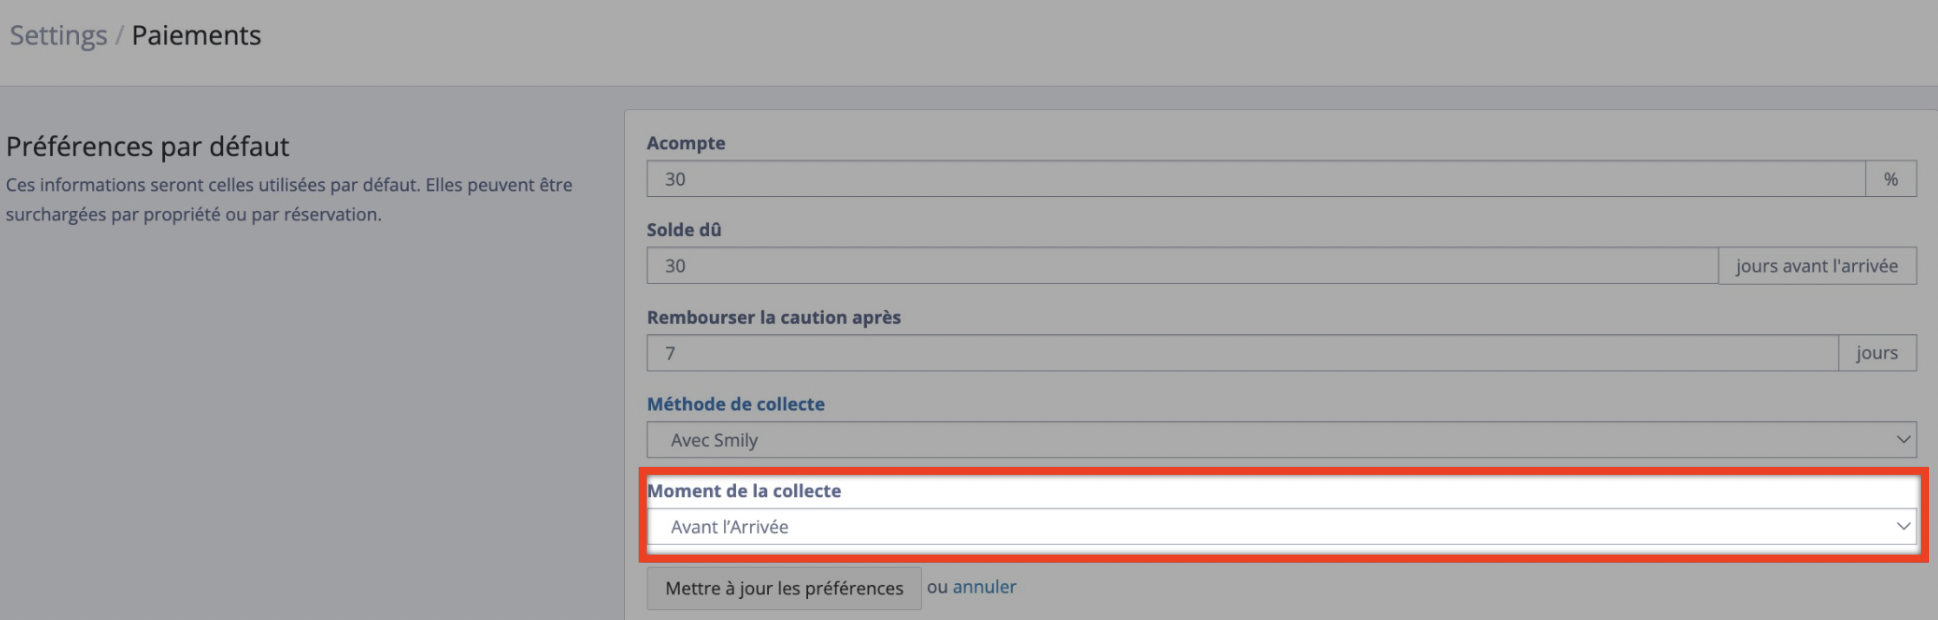This screenshot has height=620, width=1938.
Task: Click the % suffix next to Acompte
Action: click(x=1891, y=179)
